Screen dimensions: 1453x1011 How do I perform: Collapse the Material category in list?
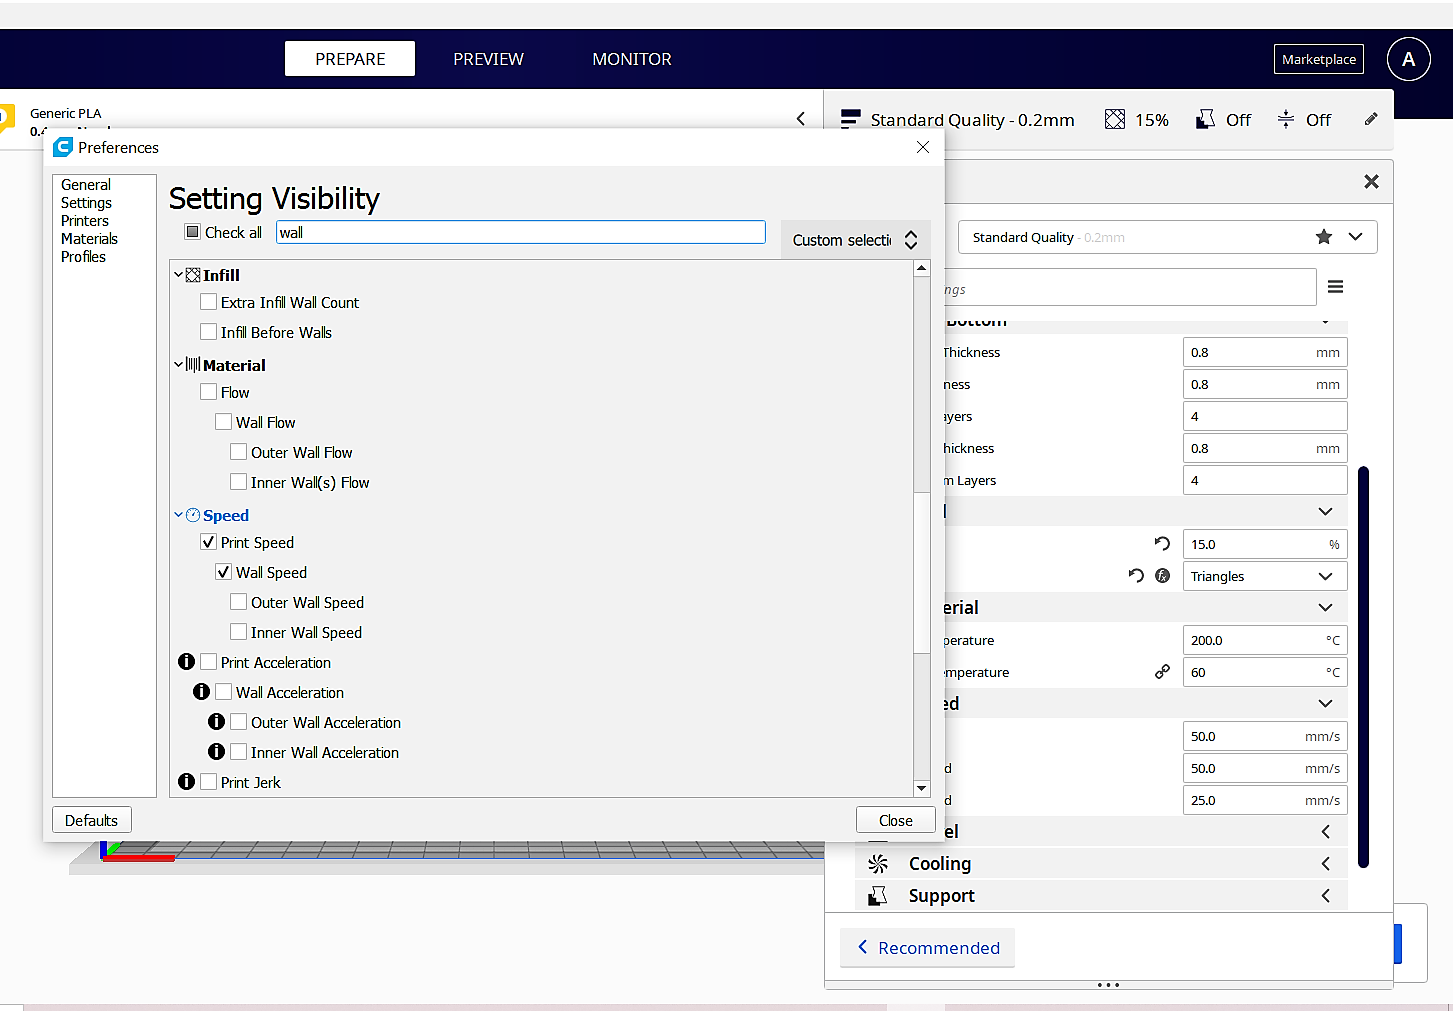tap(179, 365)
